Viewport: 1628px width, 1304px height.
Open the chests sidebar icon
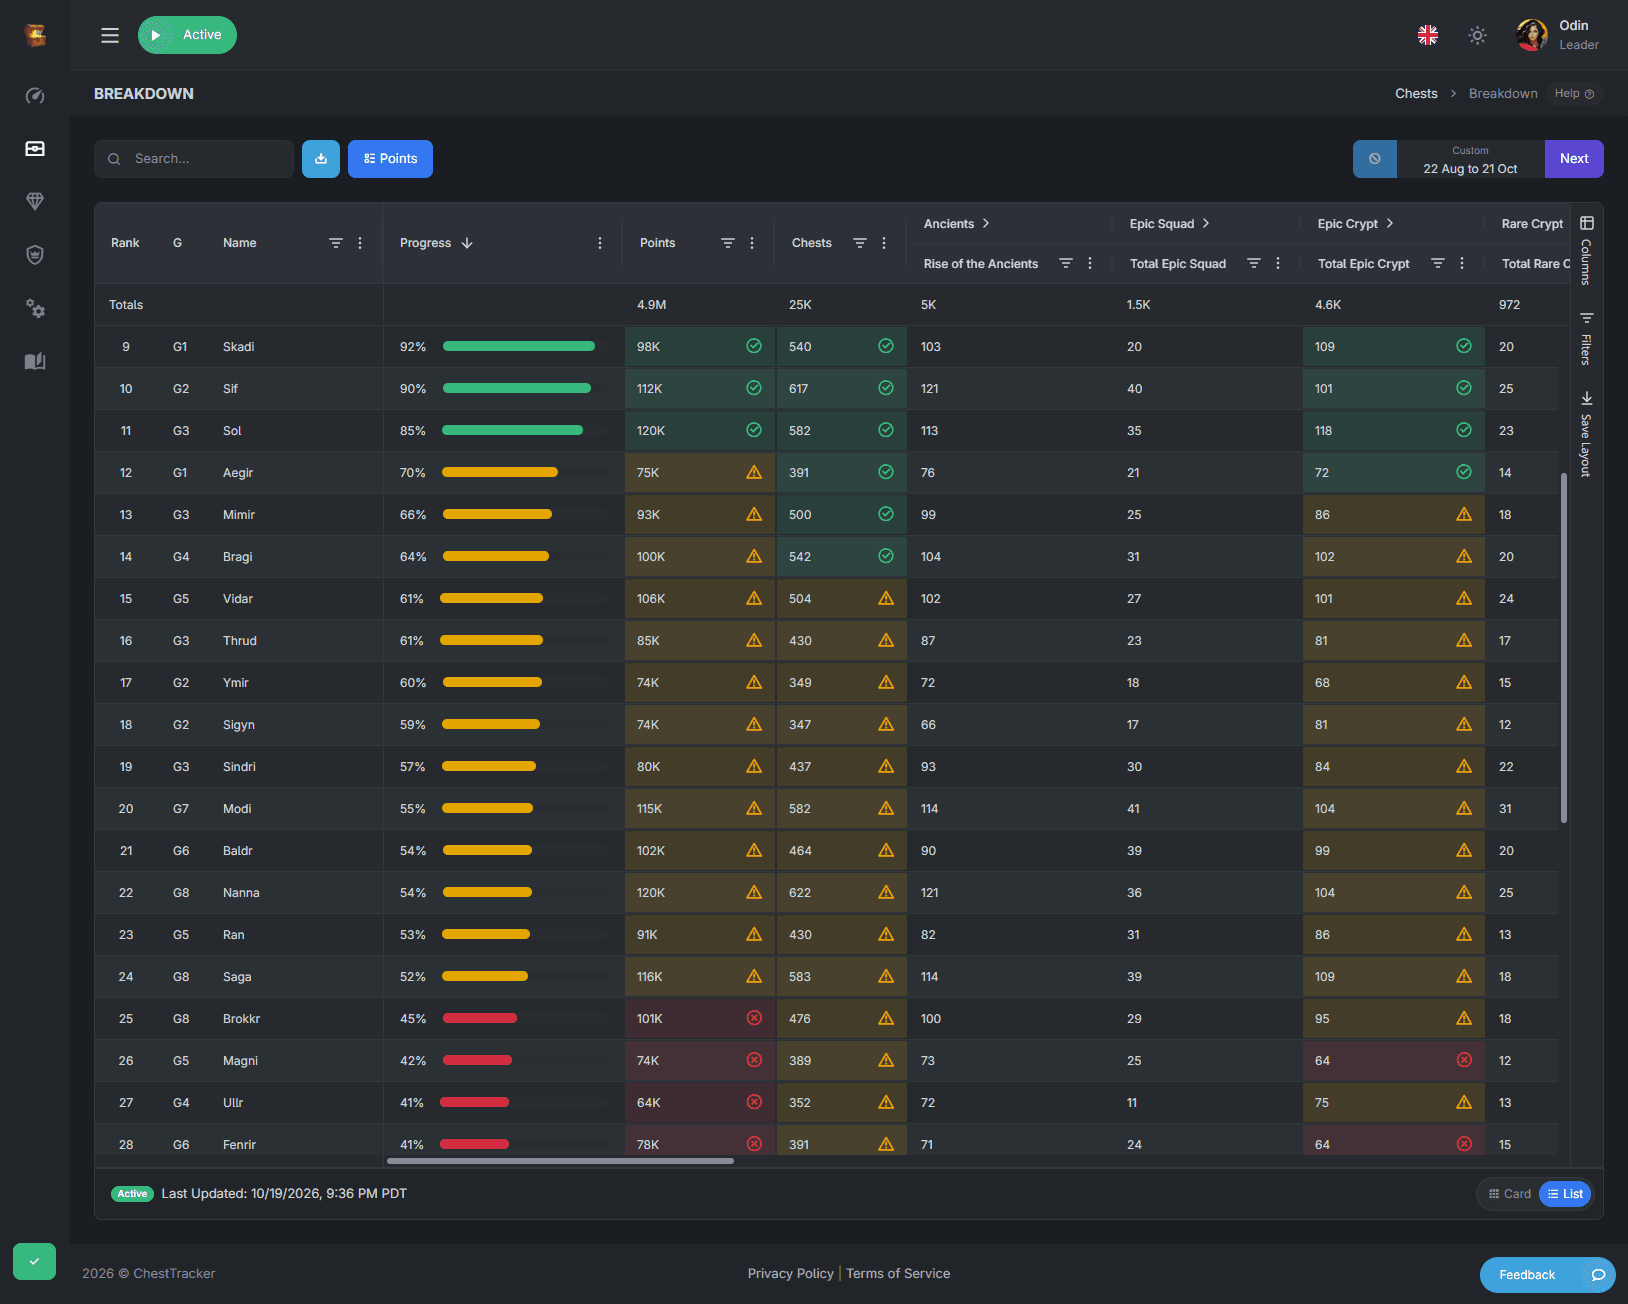coord(35,149)
